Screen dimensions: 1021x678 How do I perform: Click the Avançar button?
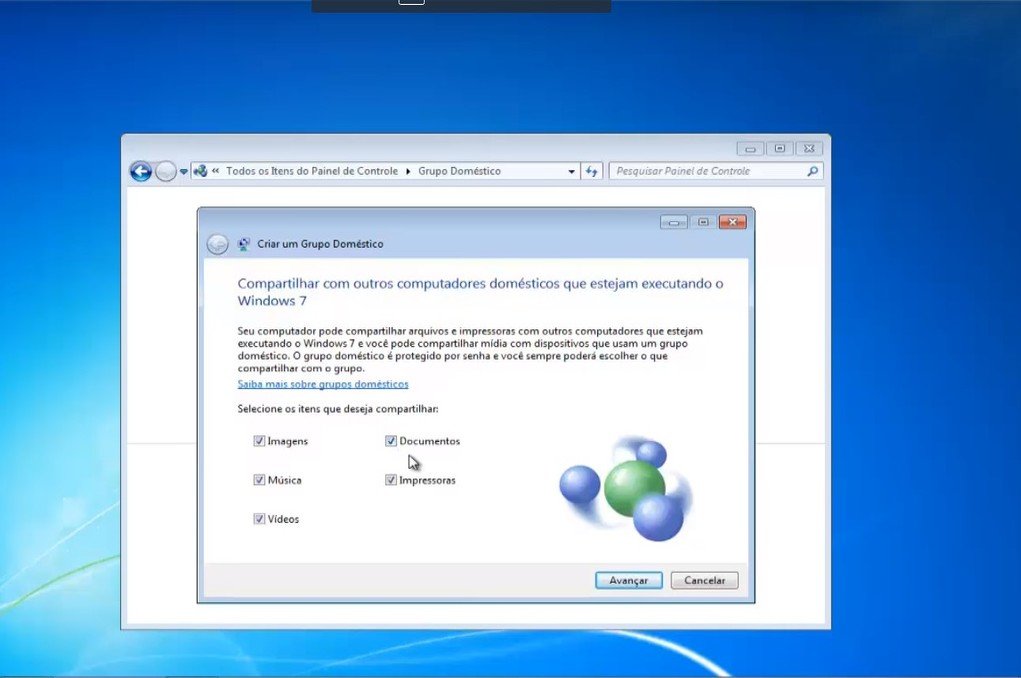[628, 580]
